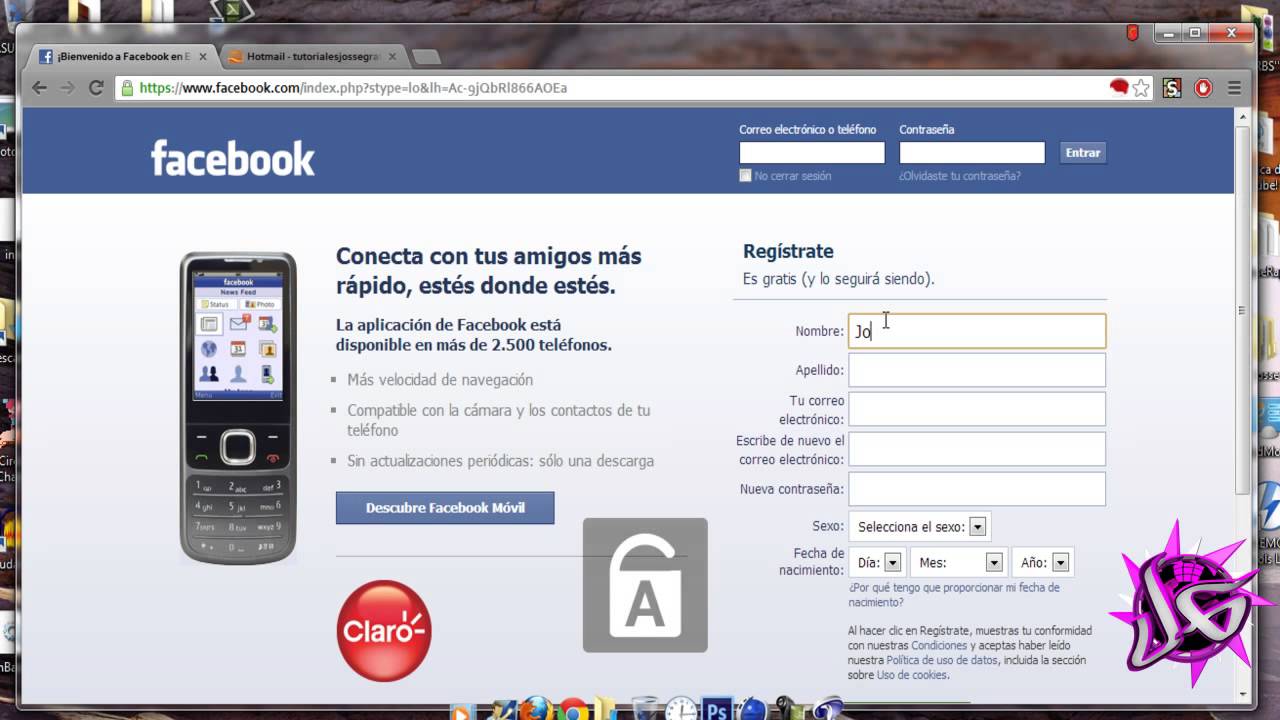Screen dimensions: 1280x720
Task: Open ¿Olvidaste tu contraseña? link
Action: (960, 176)
